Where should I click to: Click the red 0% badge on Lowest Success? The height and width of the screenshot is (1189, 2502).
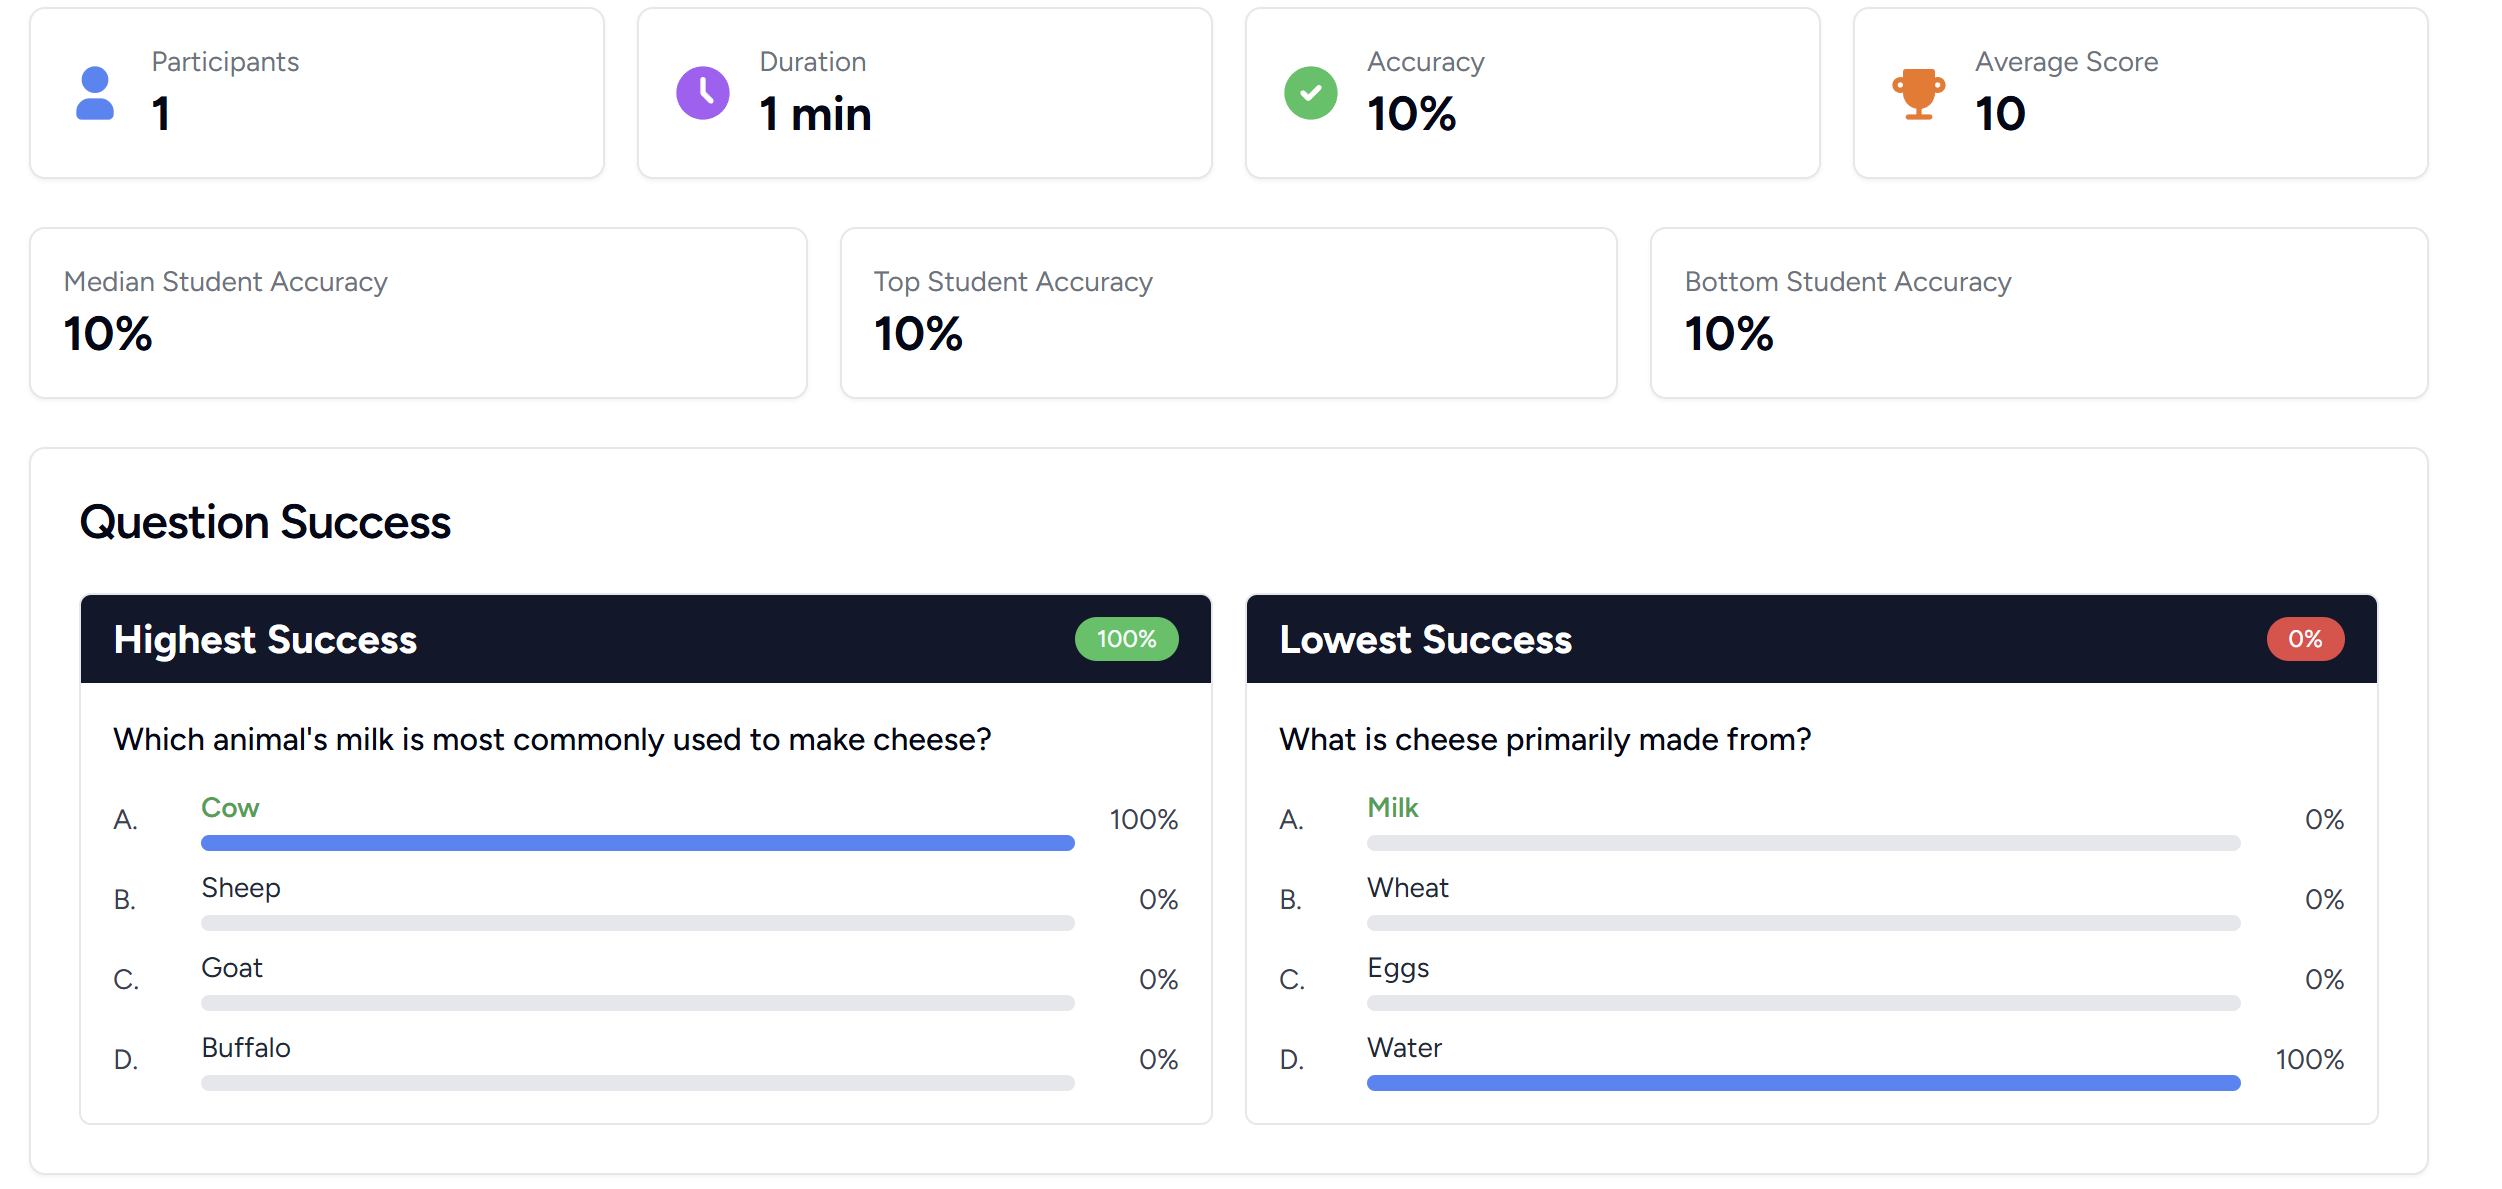2305,639
